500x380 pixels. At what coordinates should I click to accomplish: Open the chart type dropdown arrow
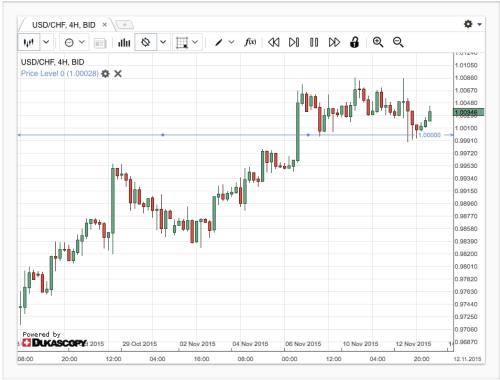46,42
